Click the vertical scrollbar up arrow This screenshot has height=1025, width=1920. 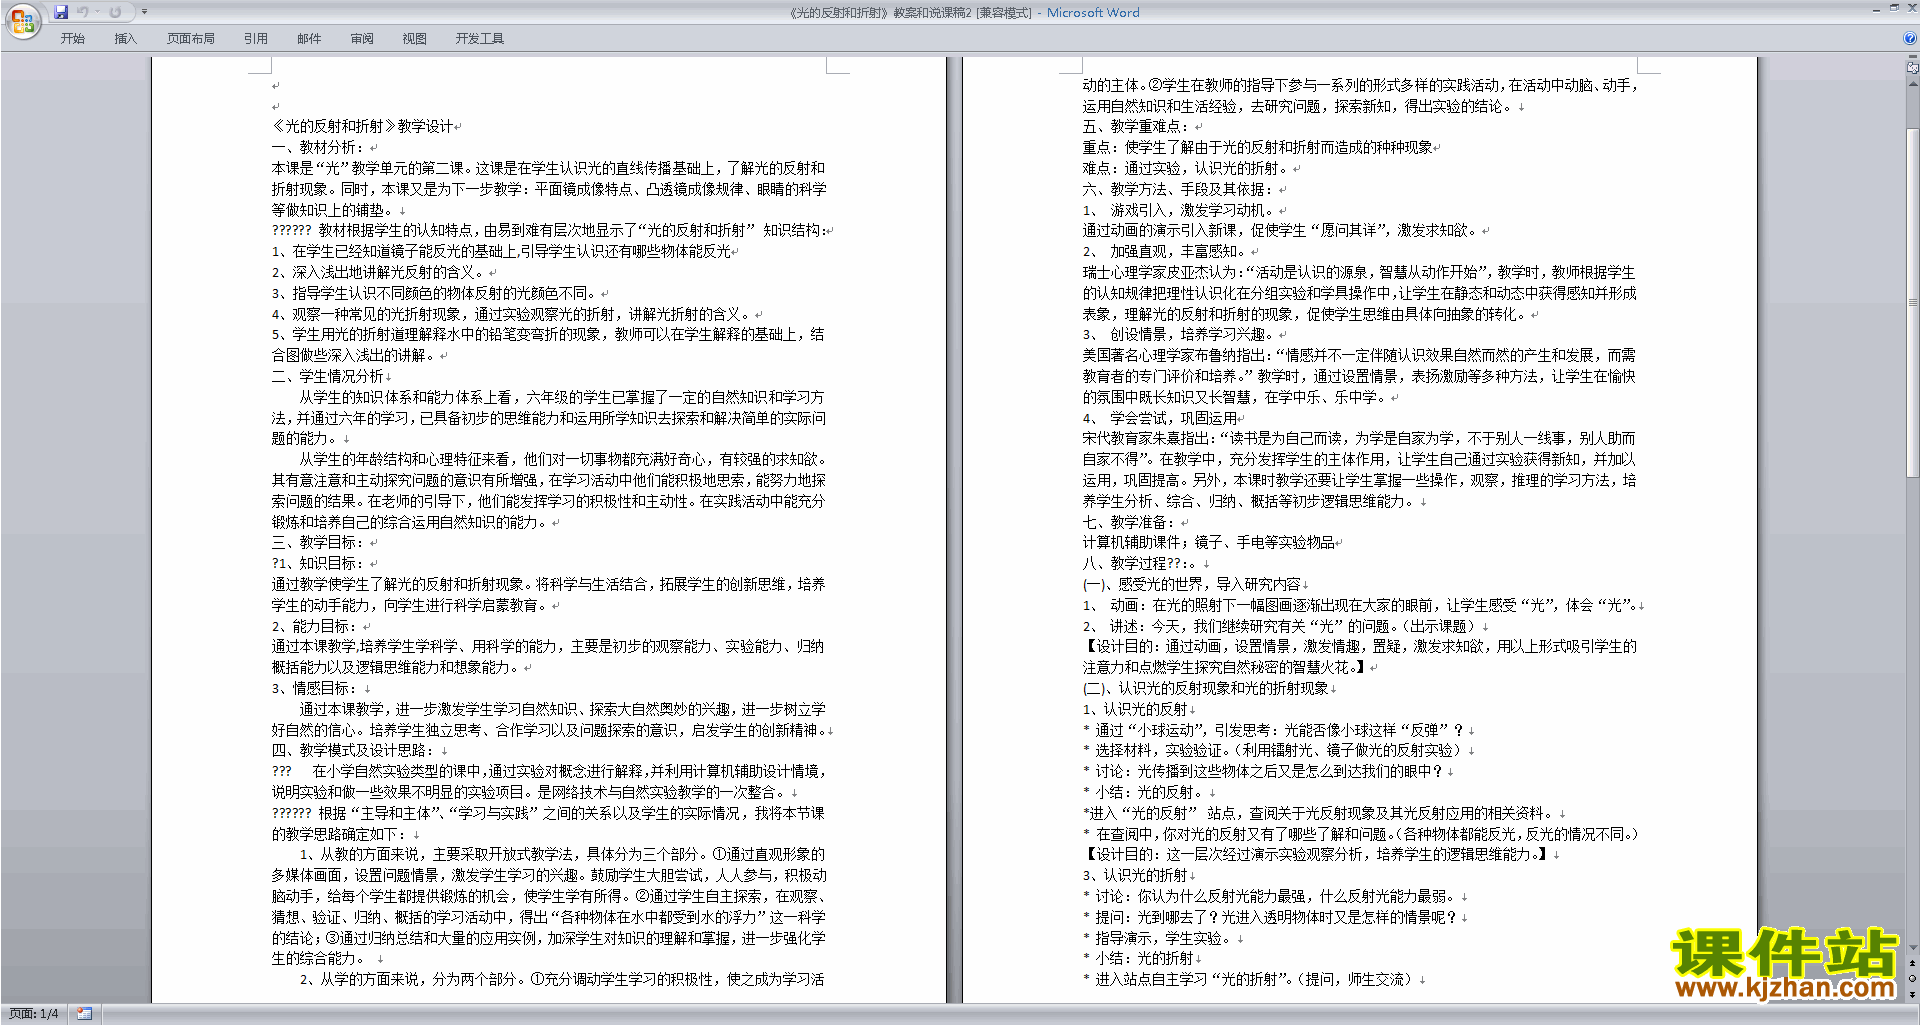[1913, 83]
